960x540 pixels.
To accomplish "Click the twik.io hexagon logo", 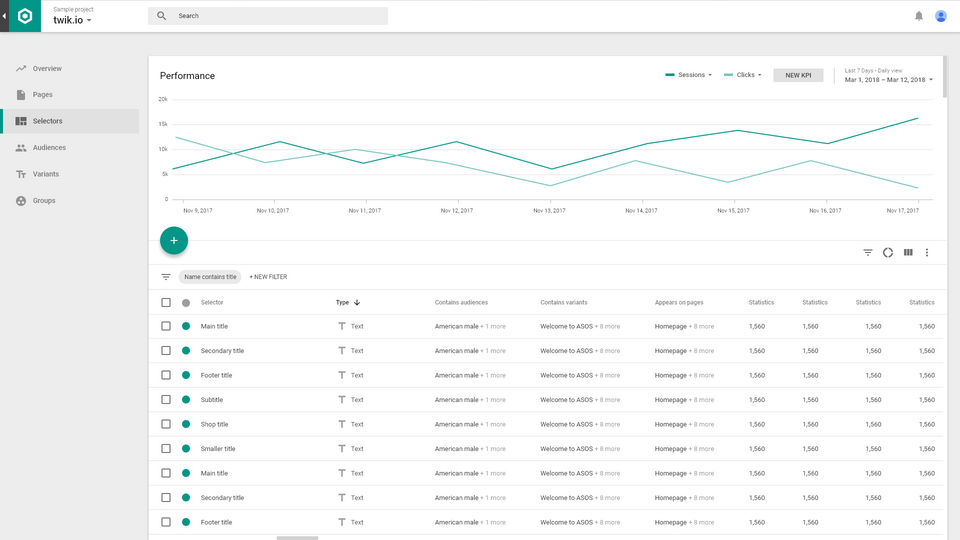I will [x=25, y=16].
